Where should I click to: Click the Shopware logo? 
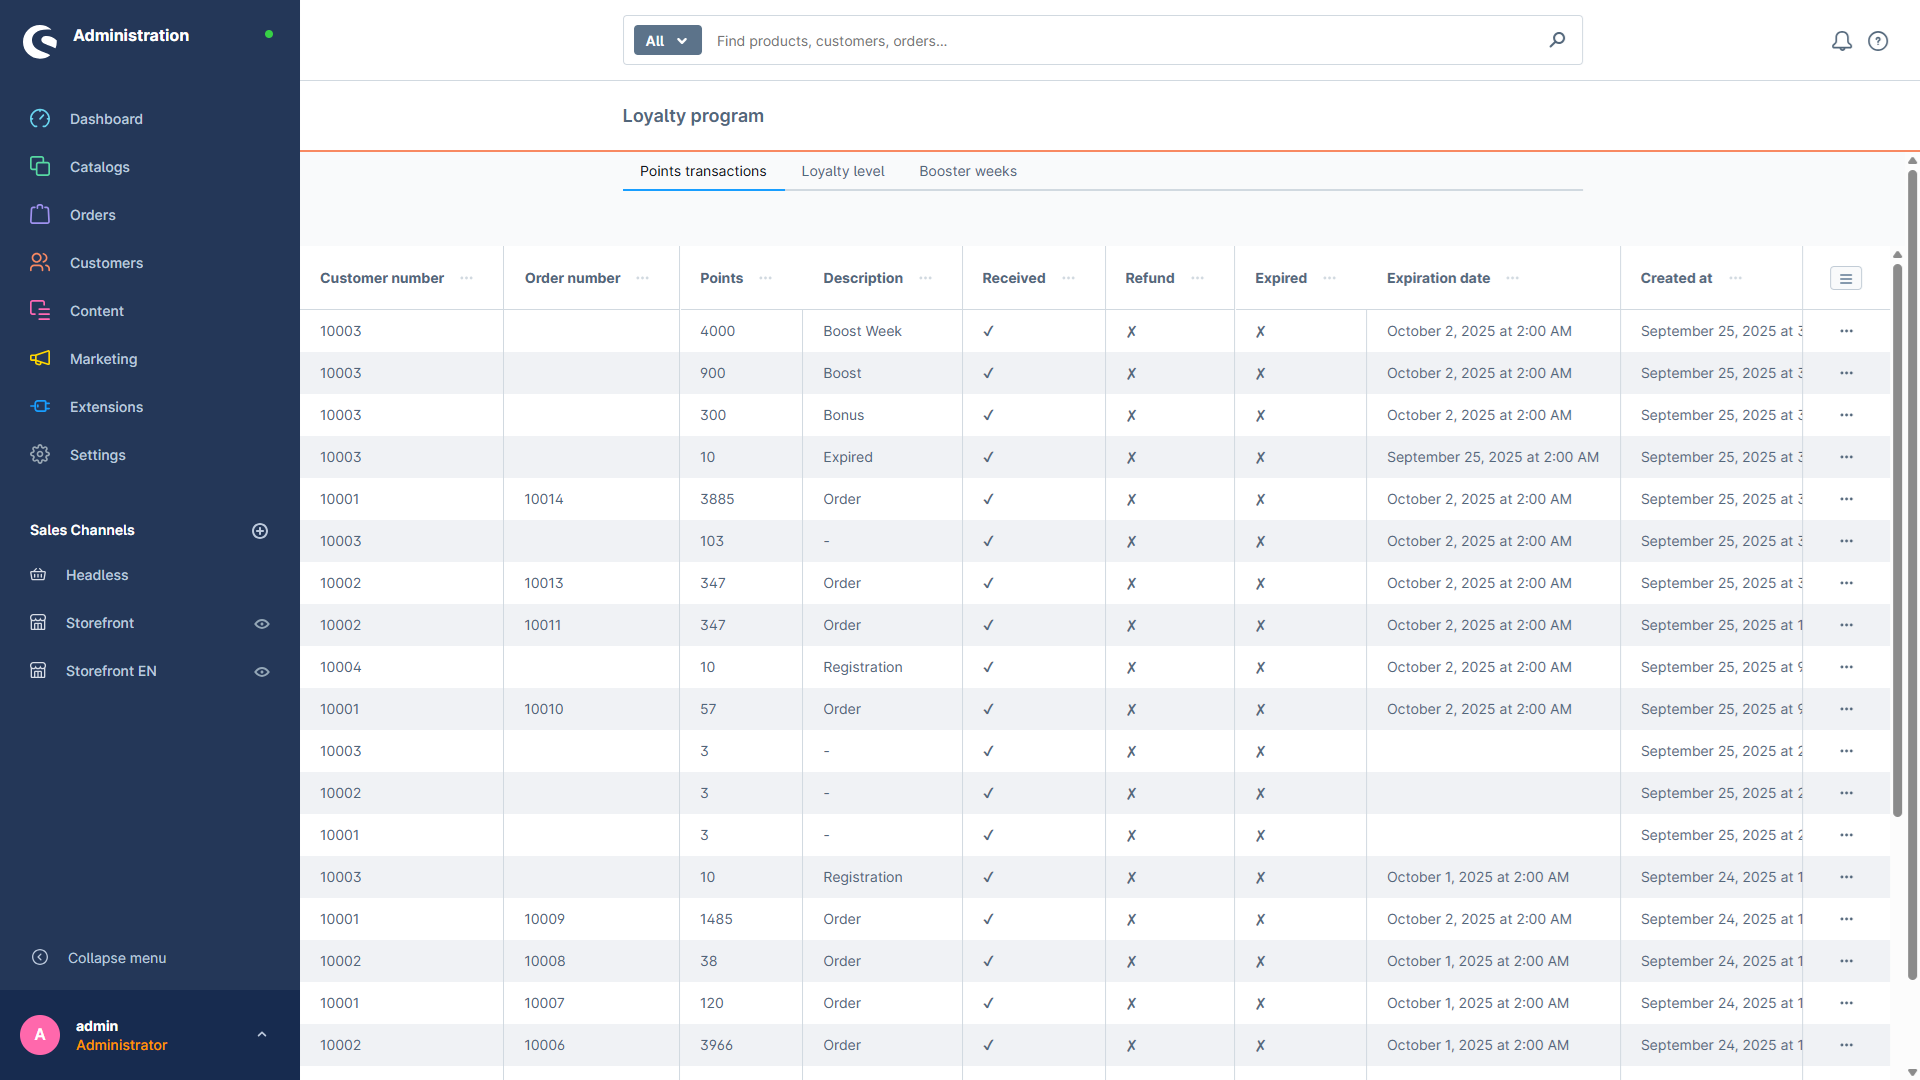(40, 41)
